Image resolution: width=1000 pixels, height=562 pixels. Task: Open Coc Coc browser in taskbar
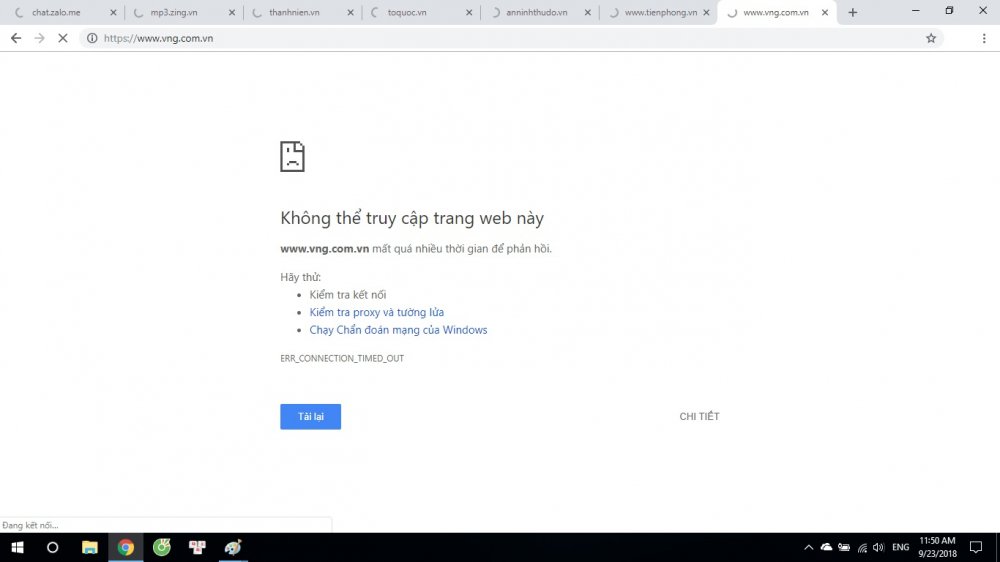162,547
